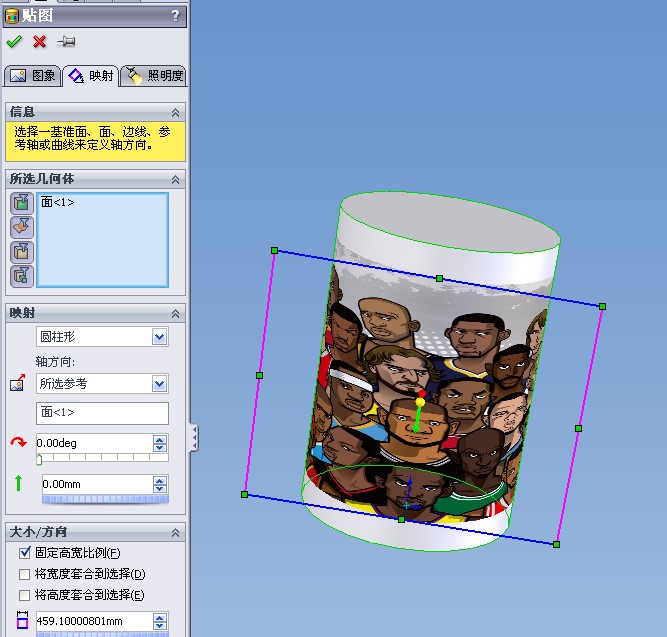Cancel the decal with the red X

(40, 41)
